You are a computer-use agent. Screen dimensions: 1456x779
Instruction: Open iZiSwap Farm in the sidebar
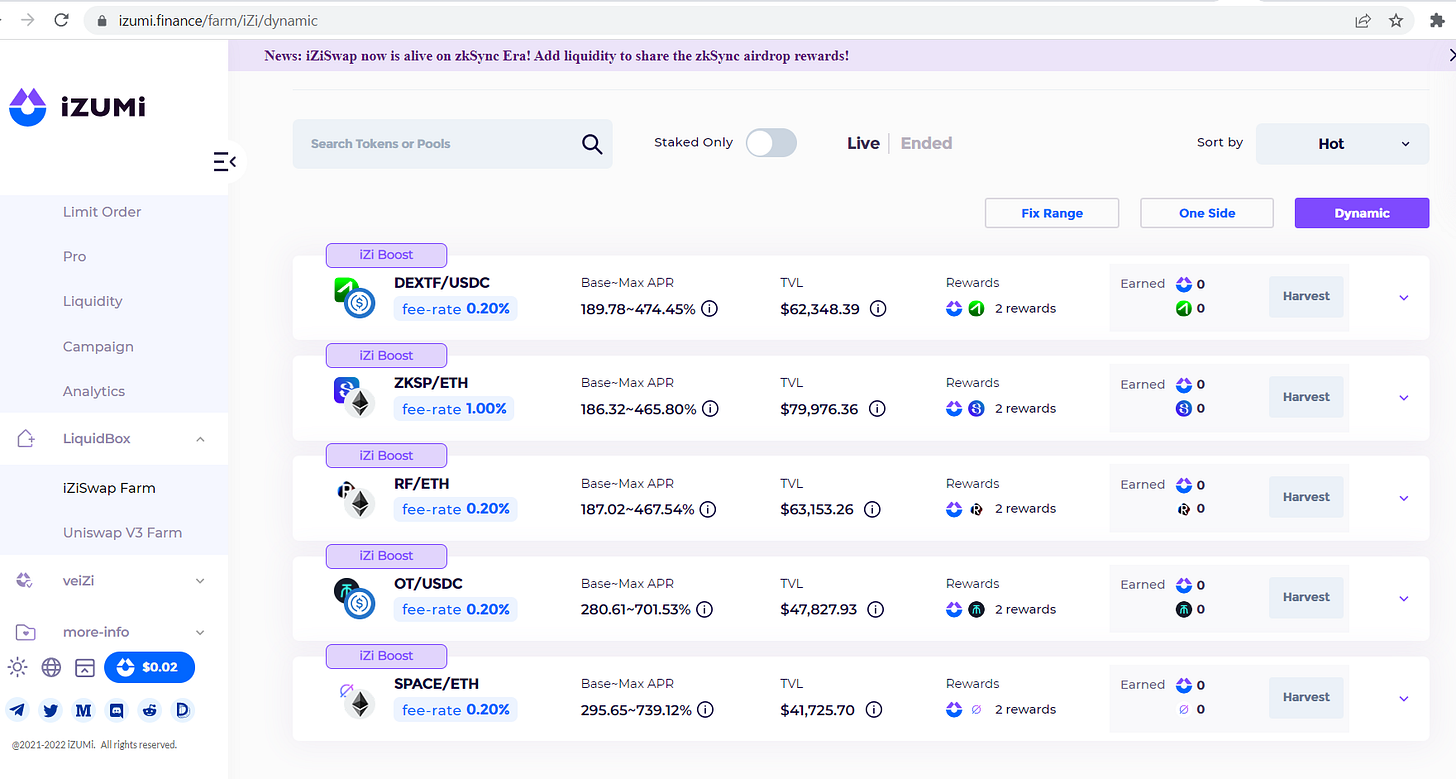109,488
